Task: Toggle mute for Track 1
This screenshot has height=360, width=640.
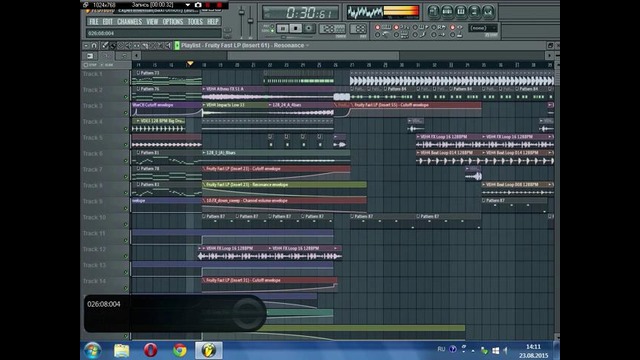Action: (126, 81)
